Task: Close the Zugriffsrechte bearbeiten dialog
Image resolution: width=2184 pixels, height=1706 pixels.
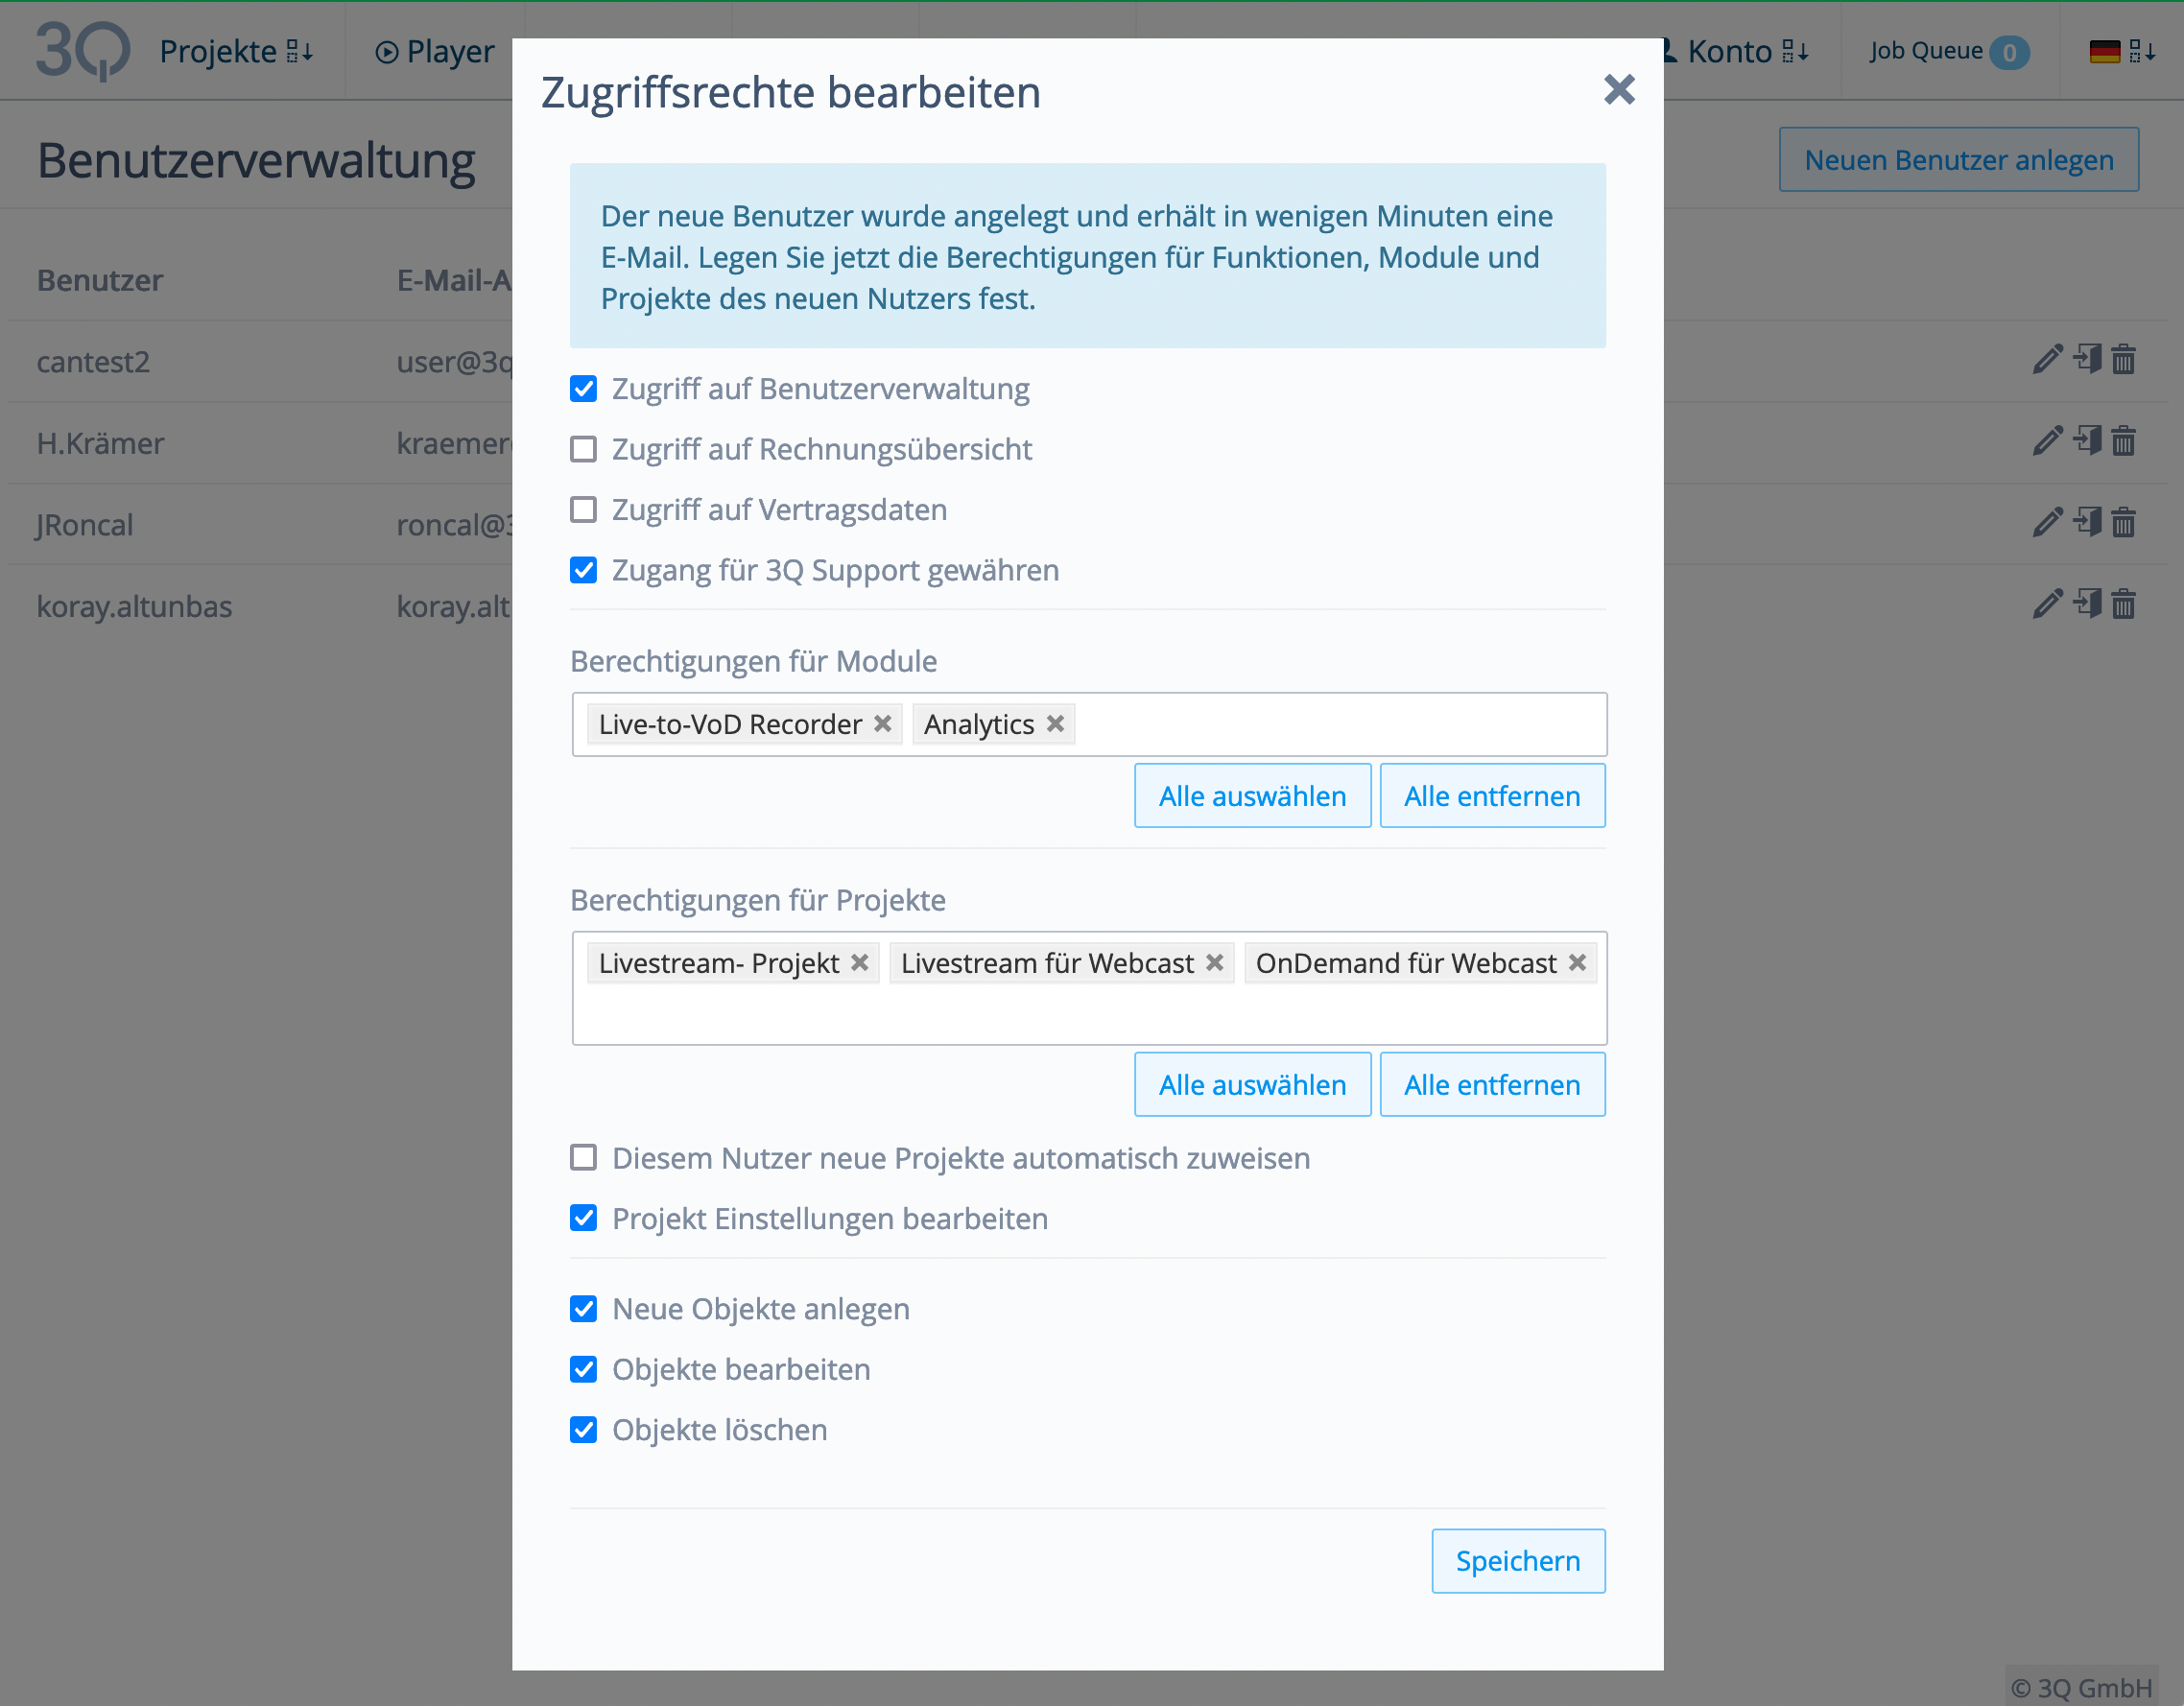Action: pos(1618,90)
